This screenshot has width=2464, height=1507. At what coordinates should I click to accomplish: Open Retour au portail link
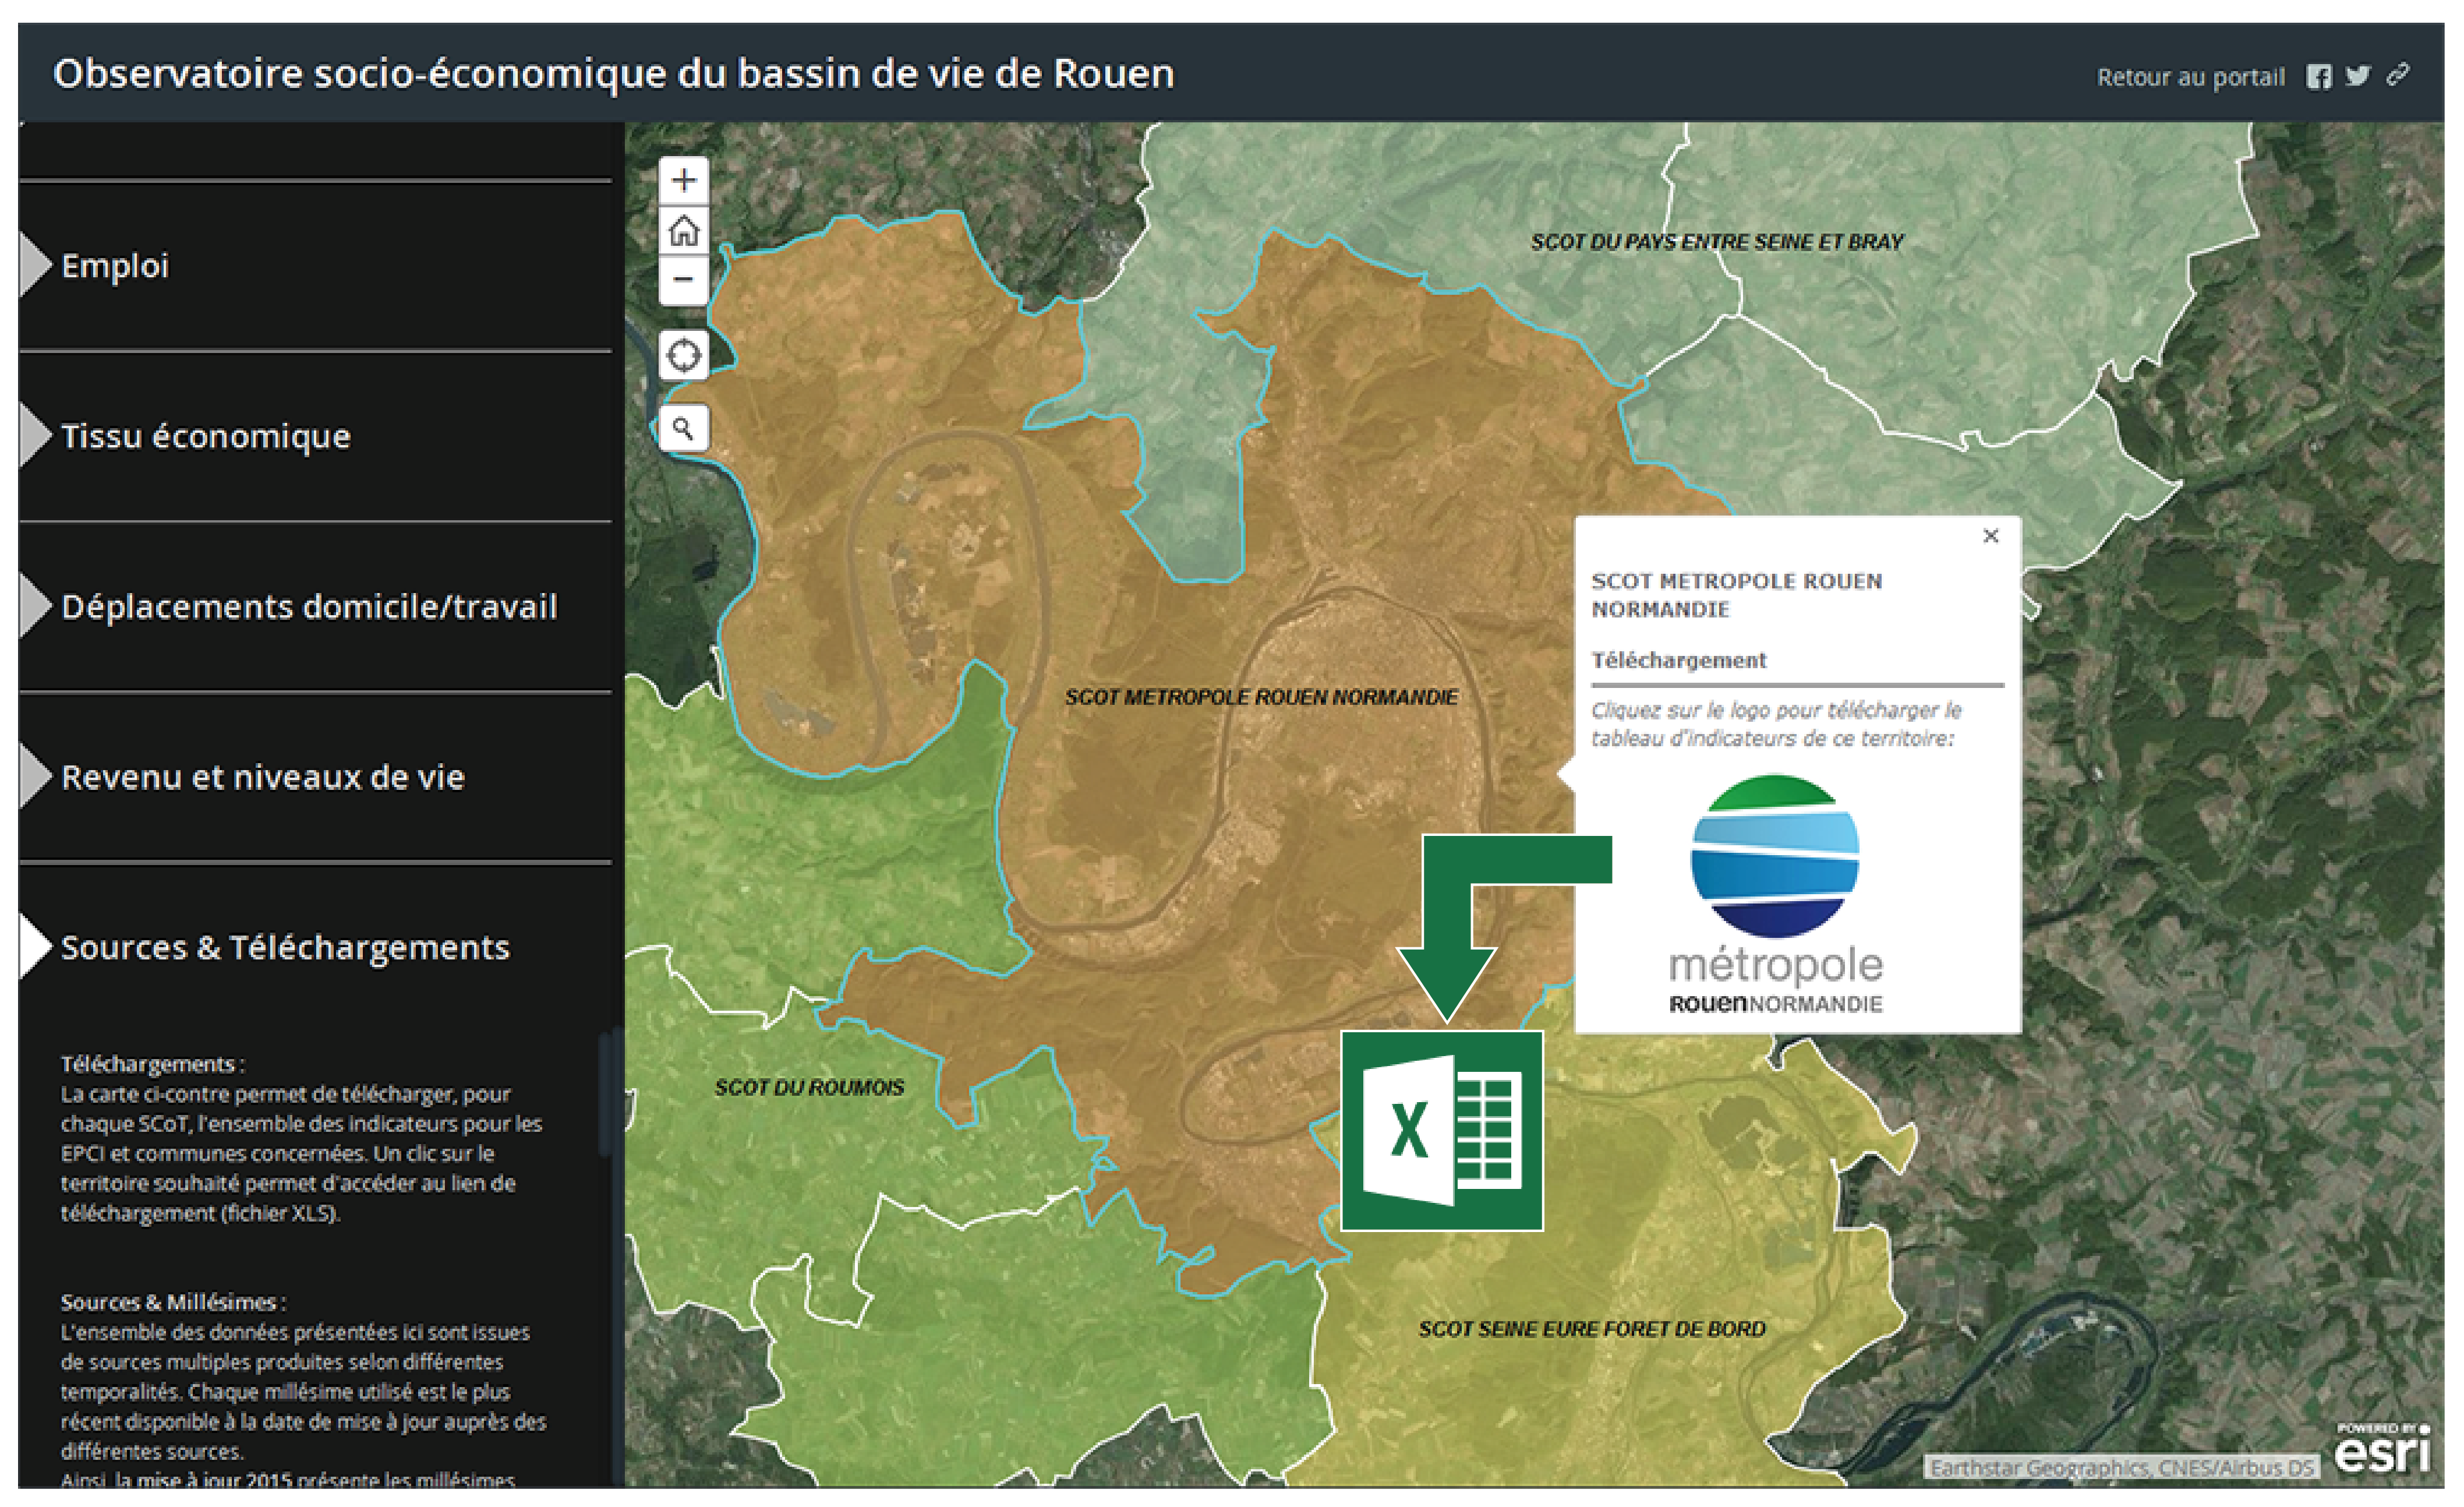(x=2190, y=77)
